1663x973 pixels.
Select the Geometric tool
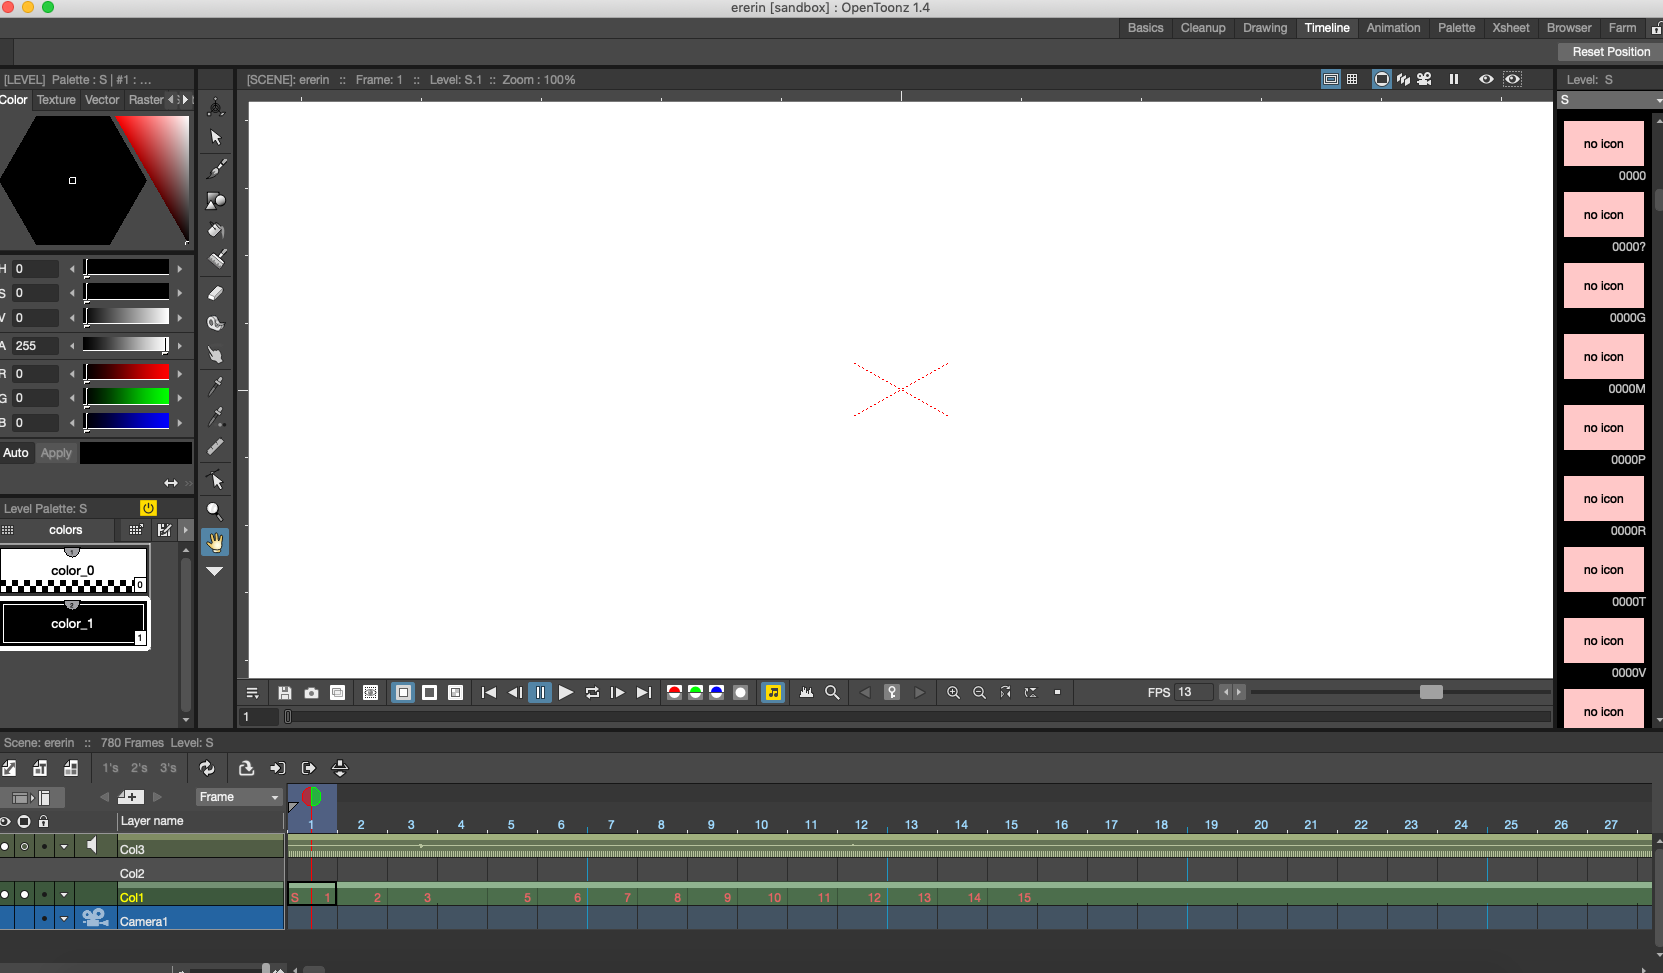pos(215,200)
